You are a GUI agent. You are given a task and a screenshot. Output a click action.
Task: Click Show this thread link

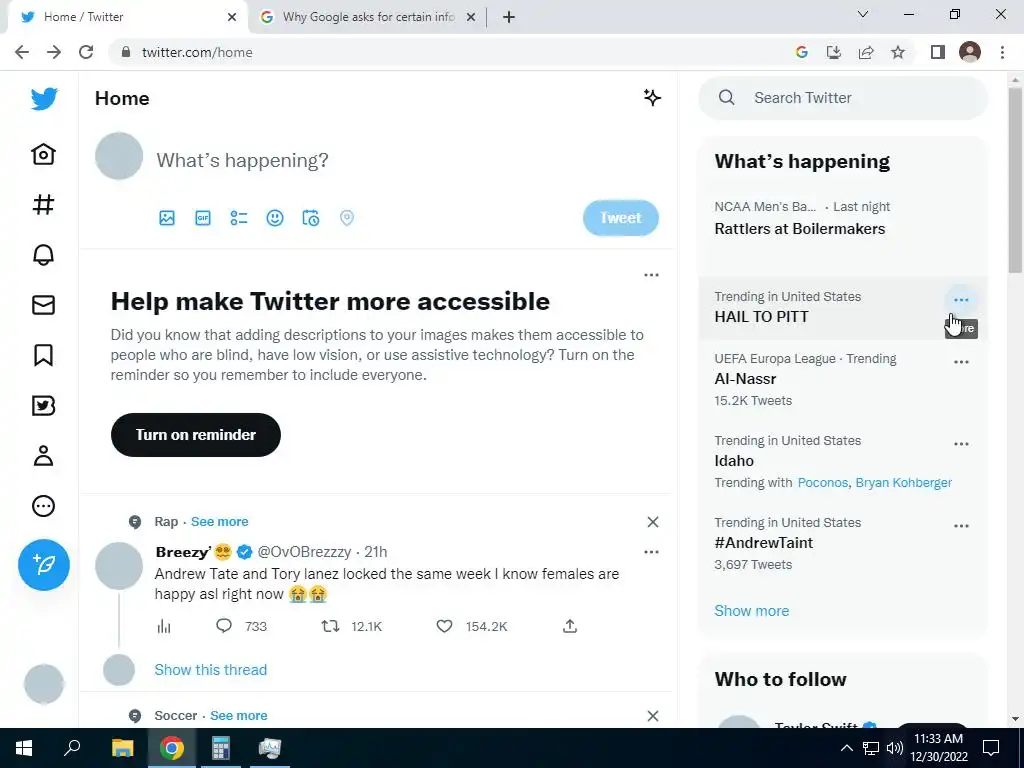tap(211, 670)
